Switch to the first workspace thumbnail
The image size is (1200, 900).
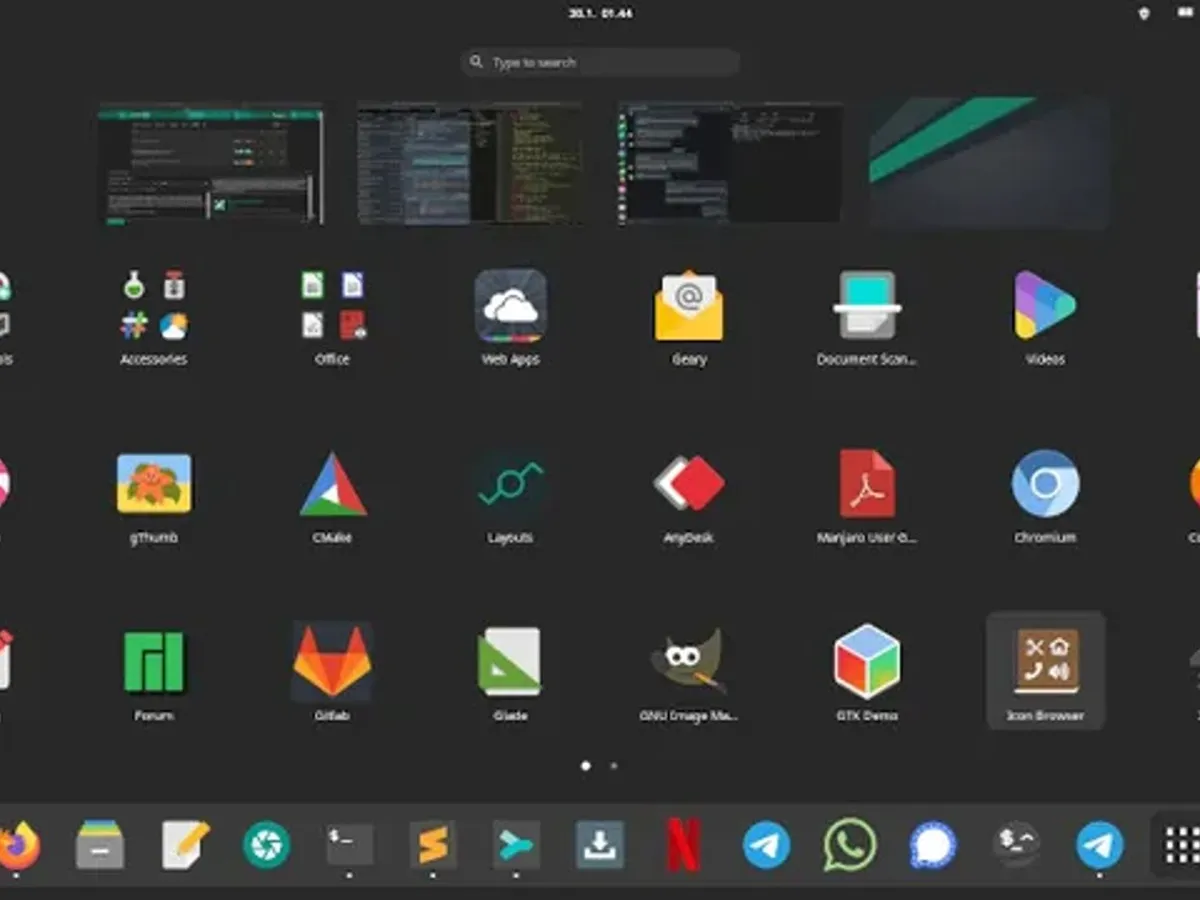[211, 162]
